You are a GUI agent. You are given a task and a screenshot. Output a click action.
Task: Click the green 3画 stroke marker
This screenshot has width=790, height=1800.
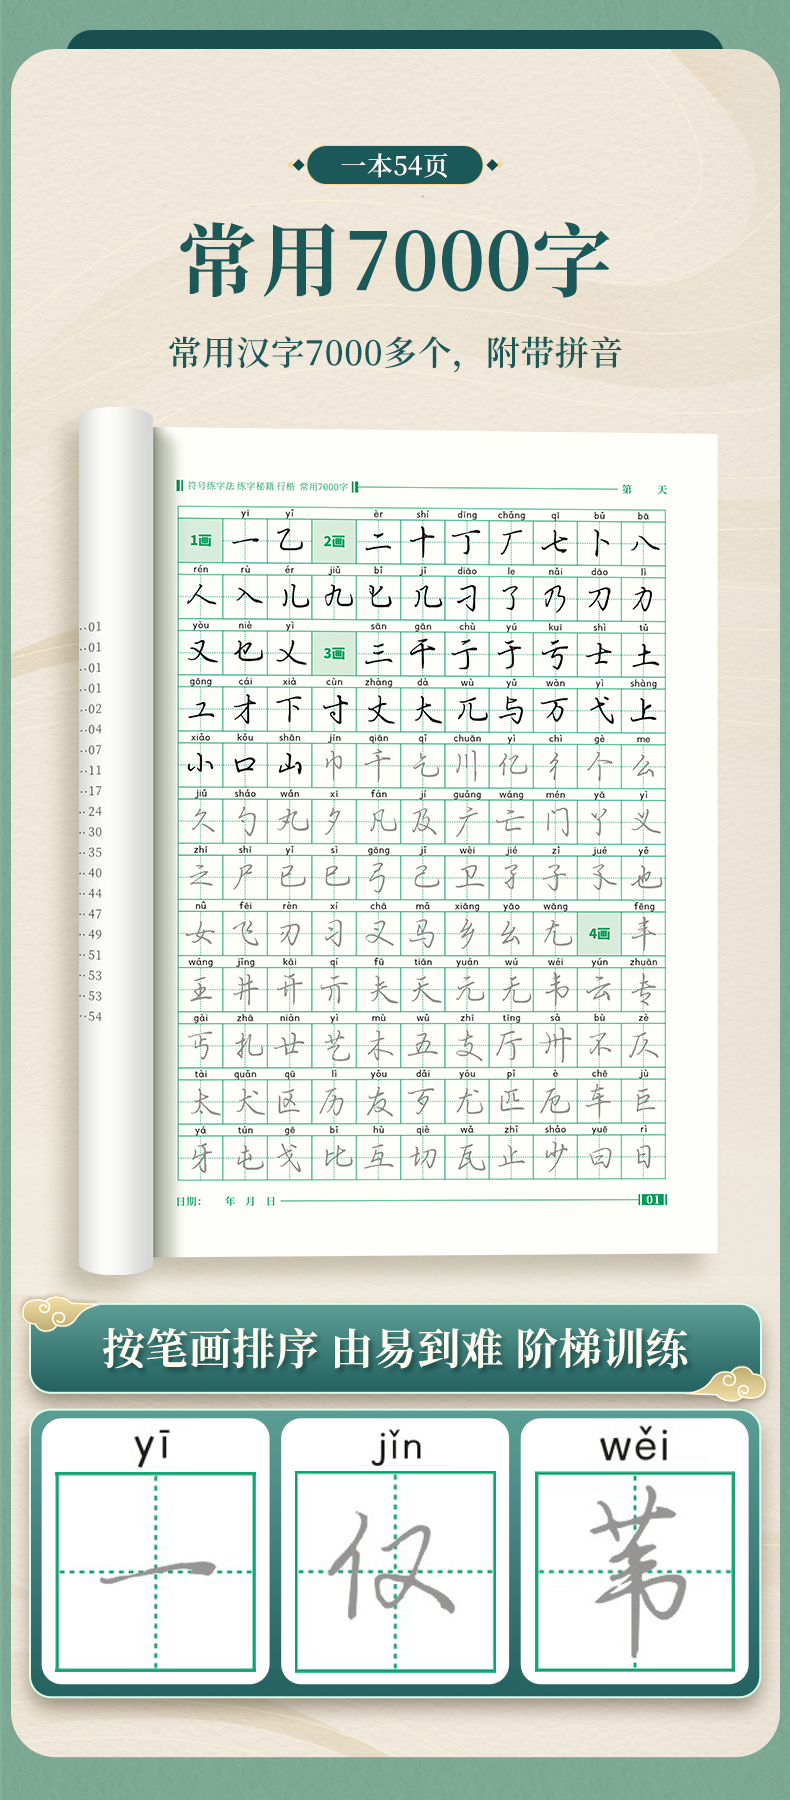pos(333,653)
